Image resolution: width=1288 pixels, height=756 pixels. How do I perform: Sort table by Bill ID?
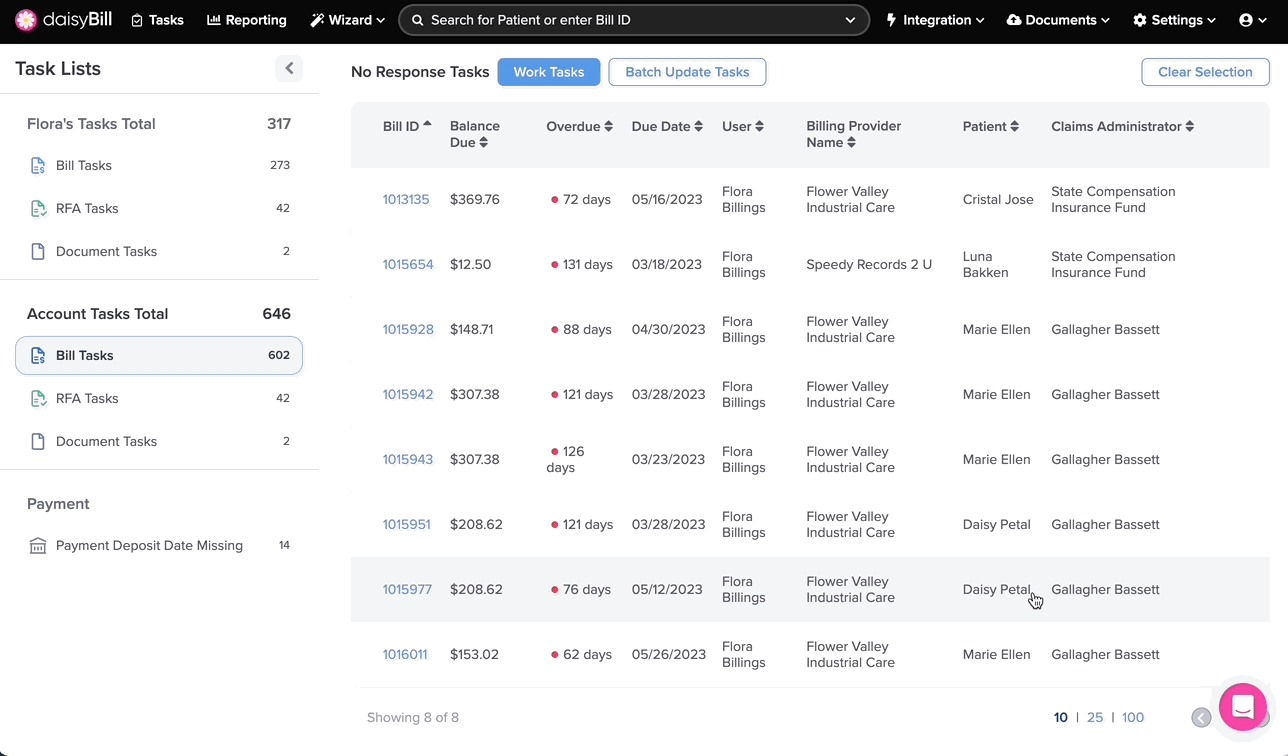pos(407,126)
